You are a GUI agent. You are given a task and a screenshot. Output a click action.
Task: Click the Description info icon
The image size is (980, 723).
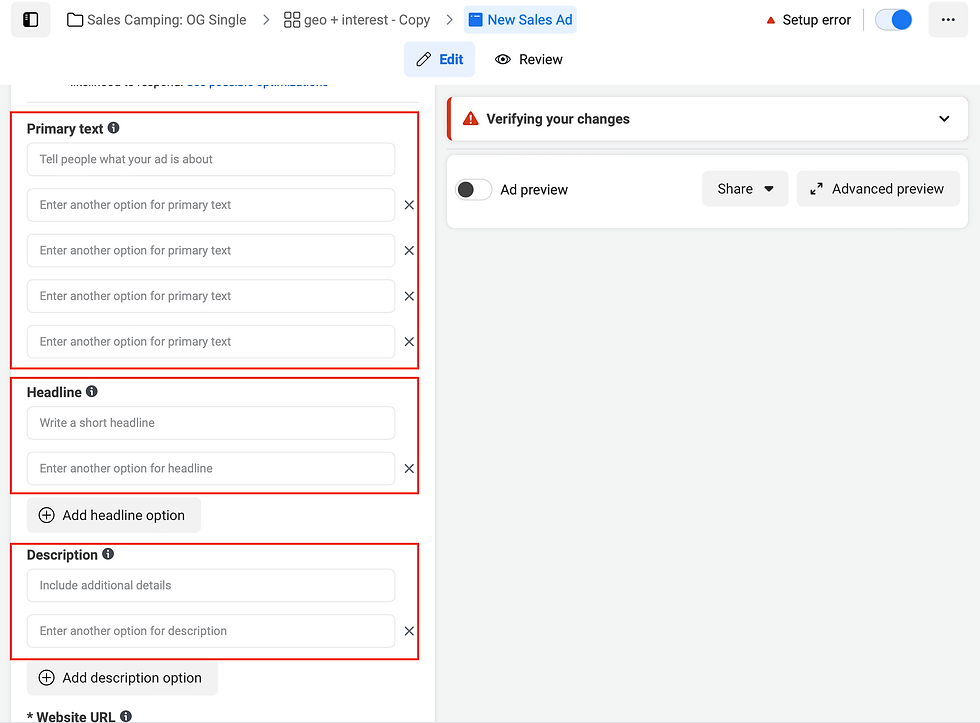coord(108,554)
